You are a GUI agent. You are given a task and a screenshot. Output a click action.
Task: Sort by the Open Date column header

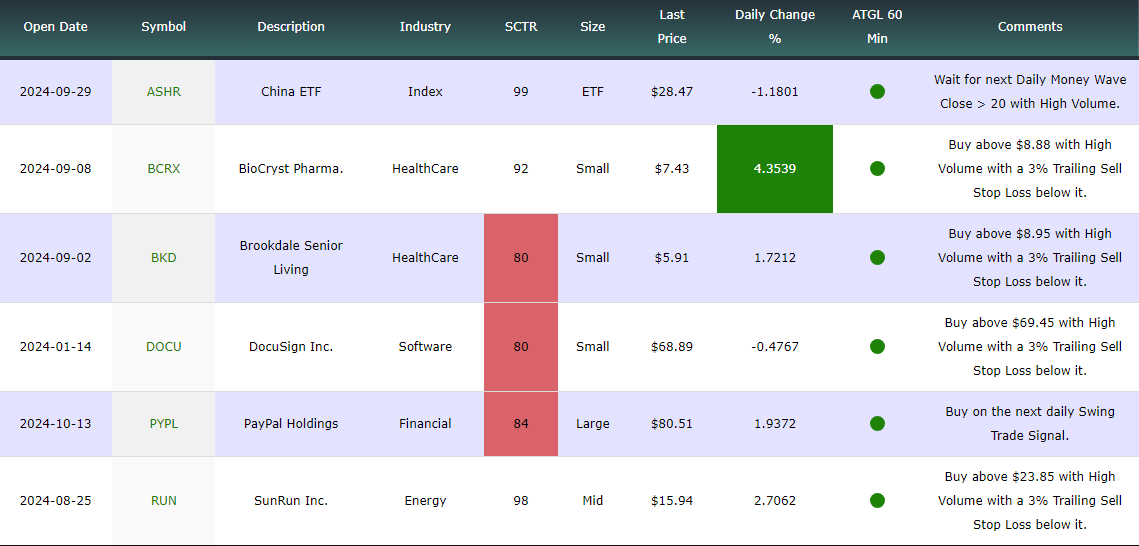pos(55,27)
